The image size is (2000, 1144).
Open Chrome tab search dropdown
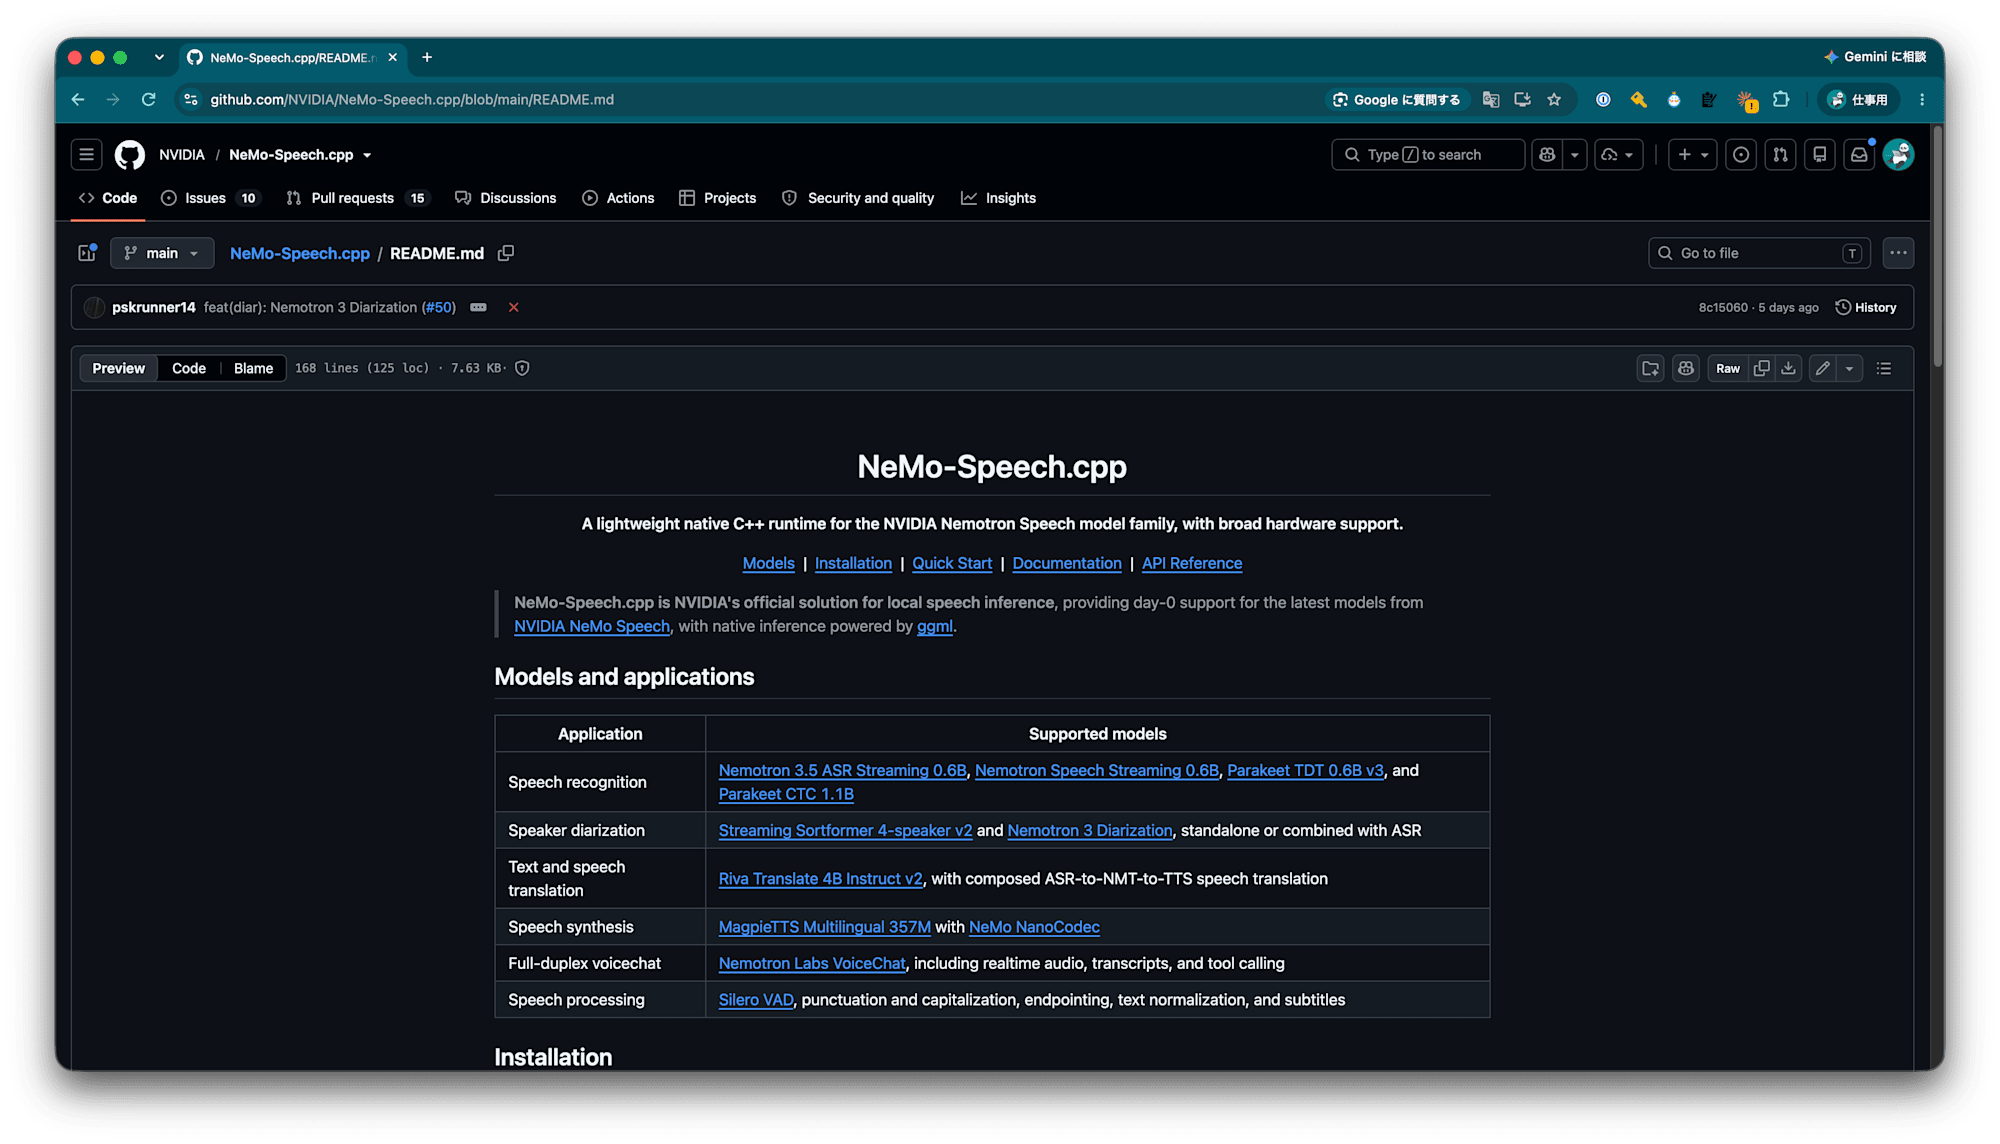coord(159,58)
